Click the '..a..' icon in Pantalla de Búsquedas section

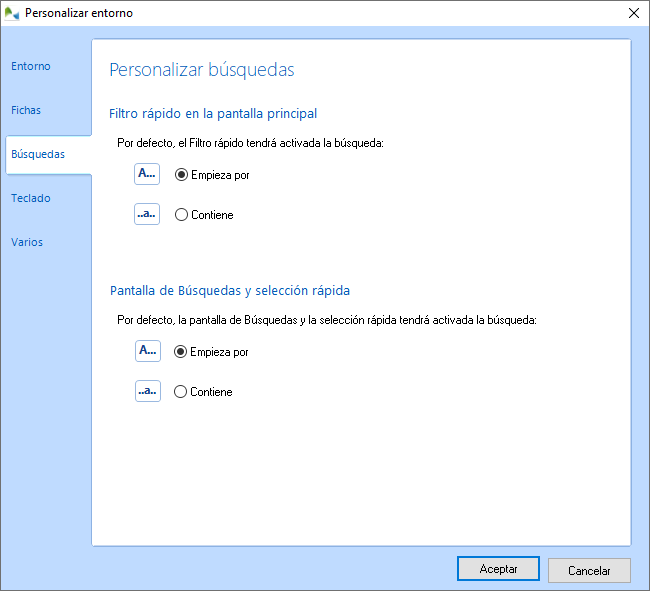pyautogui.click(x=148, y=391)
